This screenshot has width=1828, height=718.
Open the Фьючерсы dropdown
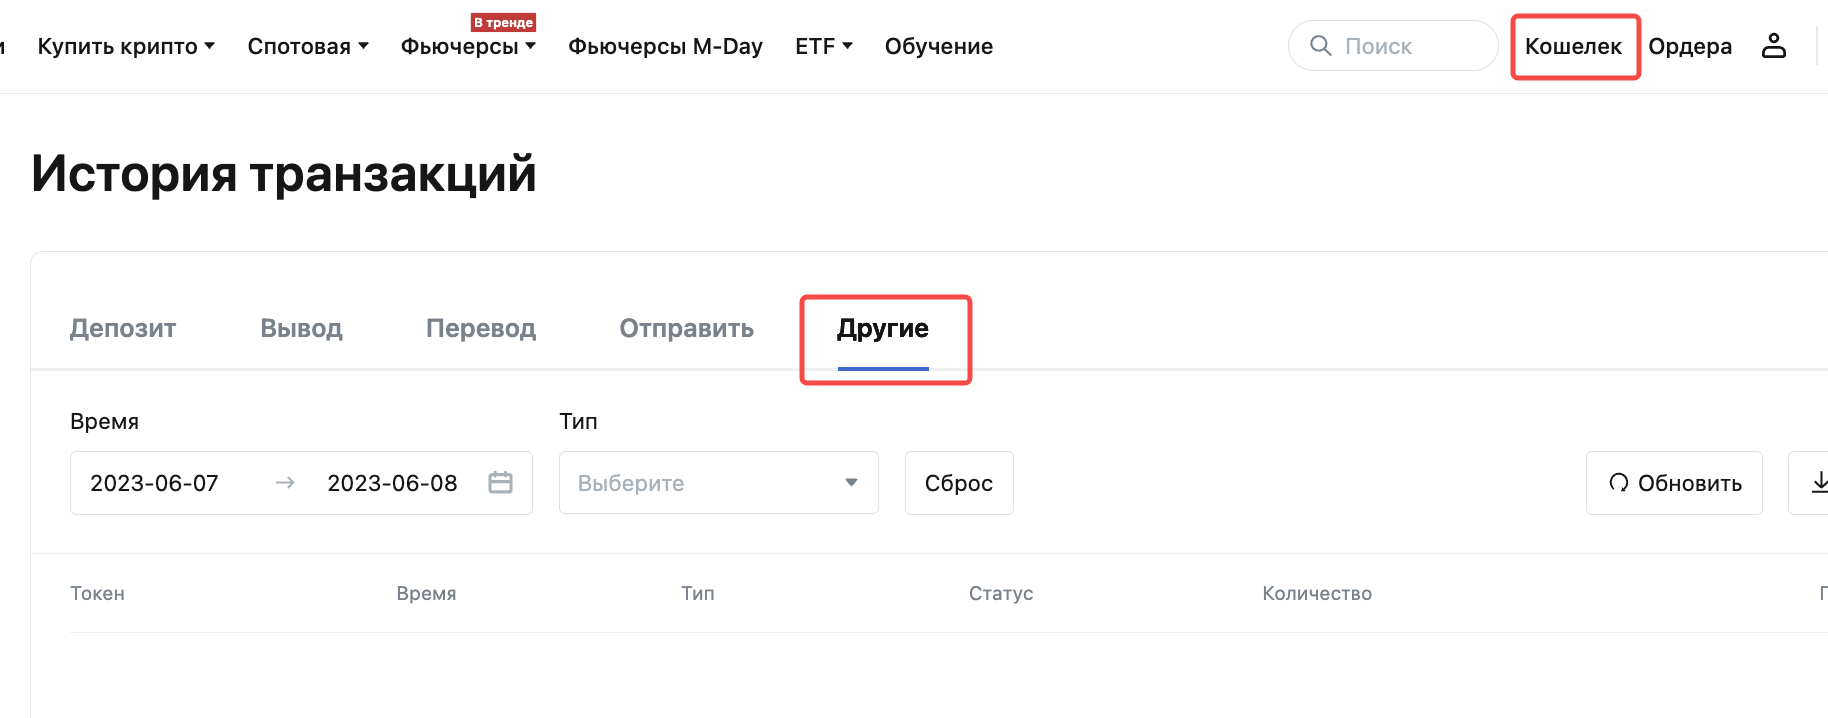click(x=468, y=46)
